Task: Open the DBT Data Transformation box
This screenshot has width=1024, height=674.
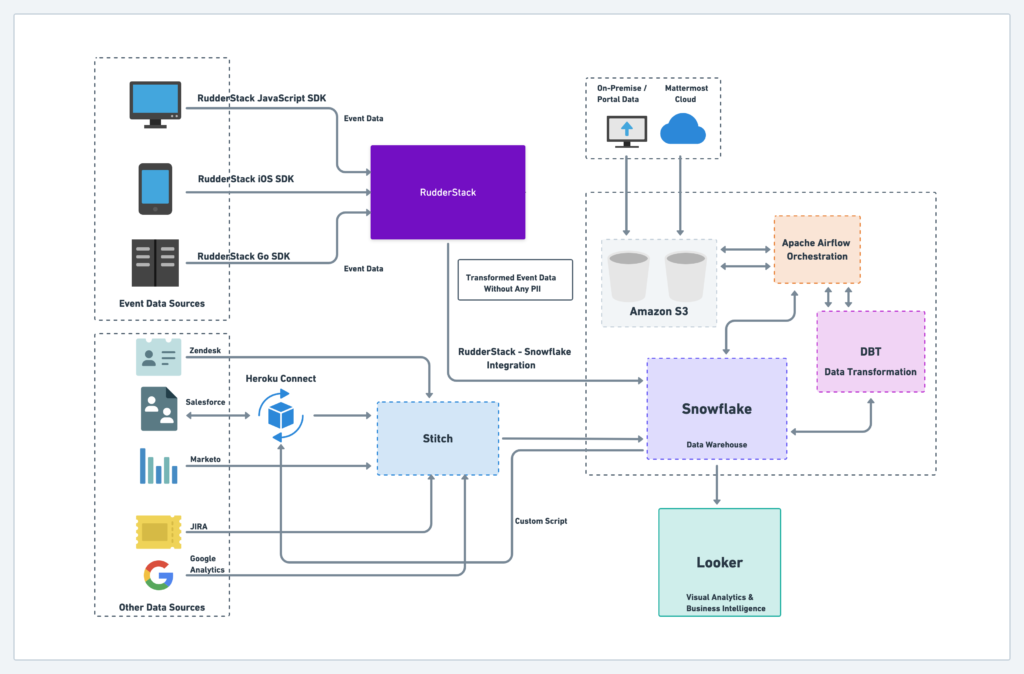Action: click(x=870, y=351)
